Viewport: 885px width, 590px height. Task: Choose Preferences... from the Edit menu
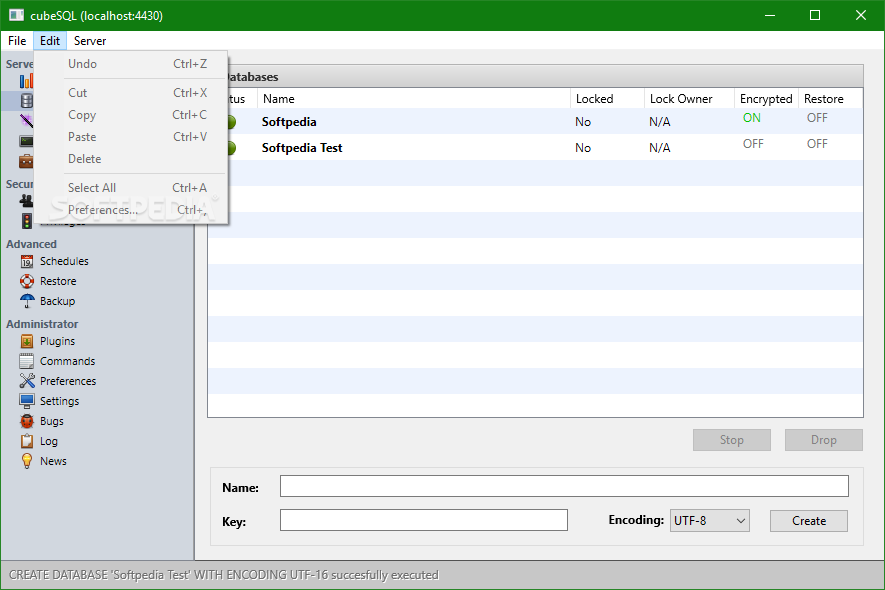(131, 209)
